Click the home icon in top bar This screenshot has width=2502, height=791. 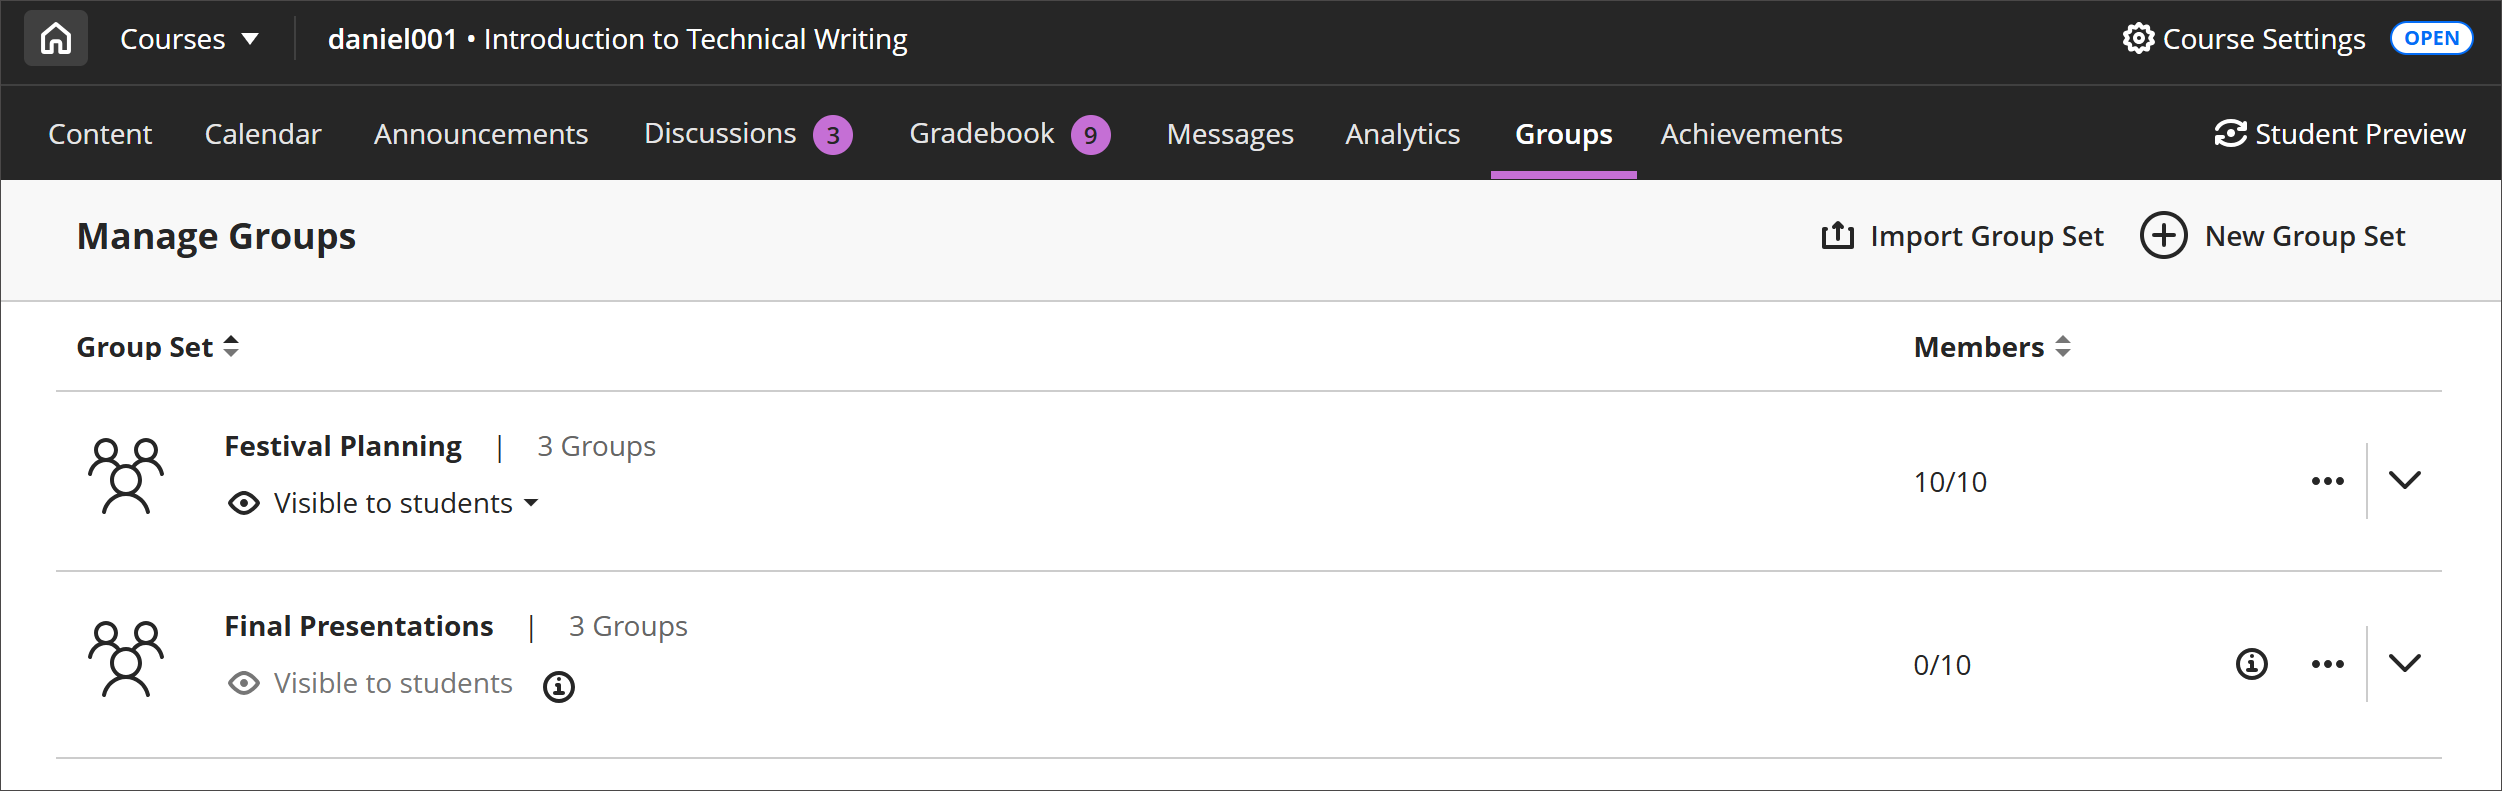click(x=56, y=39)
